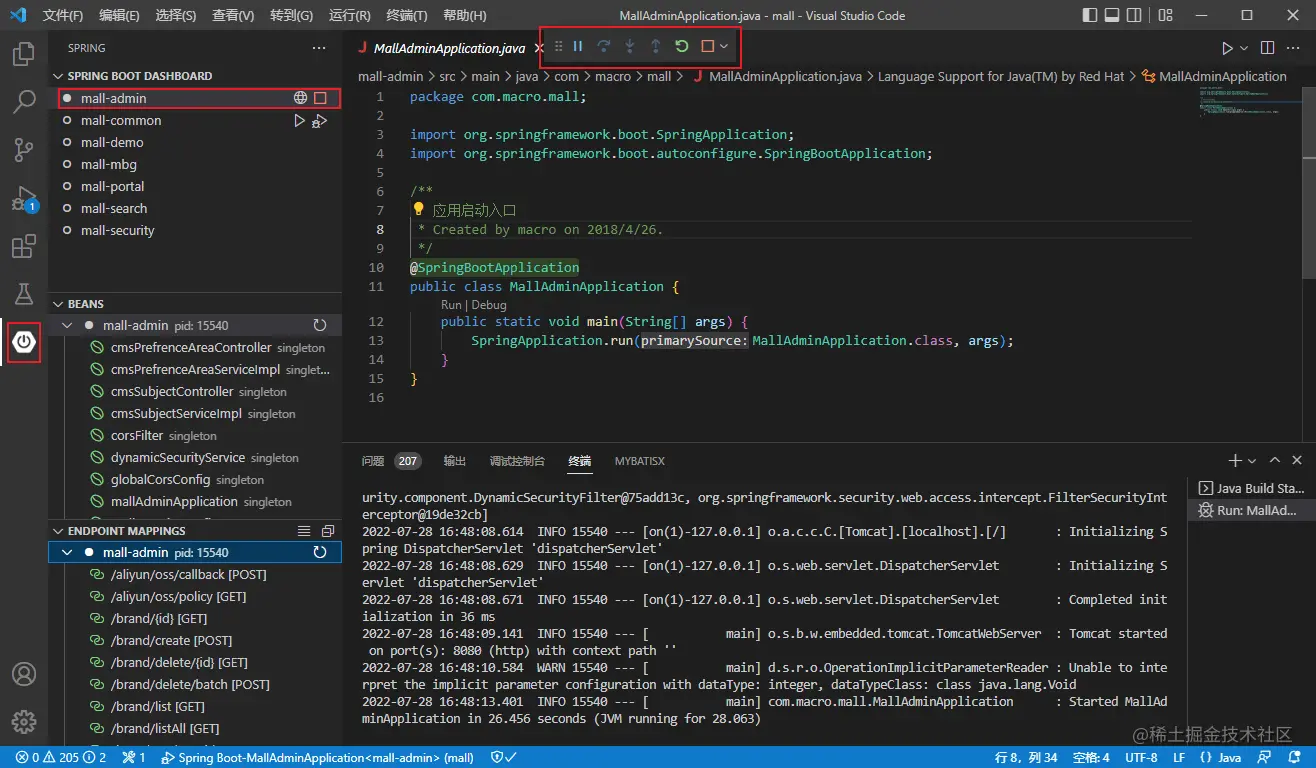This screenshot has height=768, width=1316.
Task: Open the Search view in activity bar
Action: pyautogui.click(x=24, y=102)
